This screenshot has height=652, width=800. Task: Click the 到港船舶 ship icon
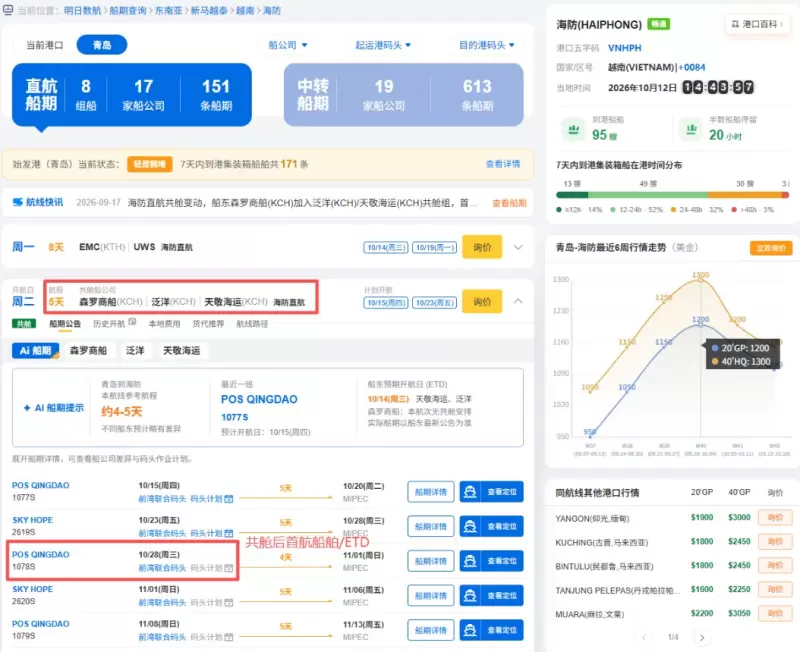point(573,130)
